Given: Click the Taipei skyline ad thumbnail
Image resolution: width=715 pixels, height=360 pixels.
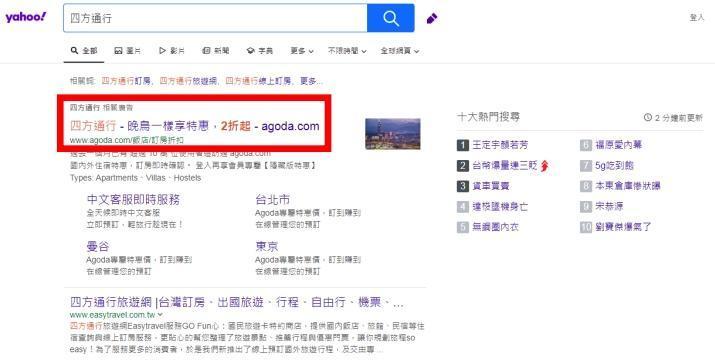Looking at the screenshot, I should pos(393,133).
